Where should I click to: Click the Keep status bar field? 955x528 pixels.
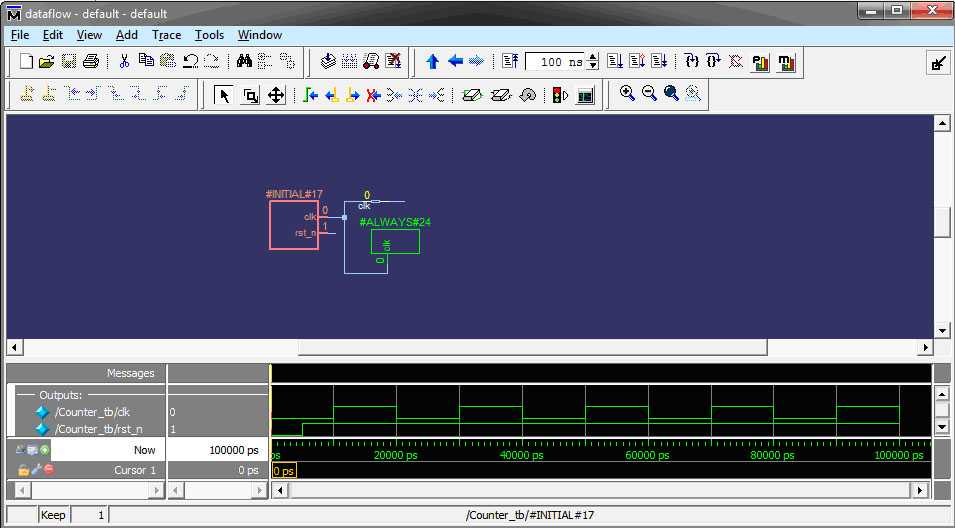tap(53, 515)
